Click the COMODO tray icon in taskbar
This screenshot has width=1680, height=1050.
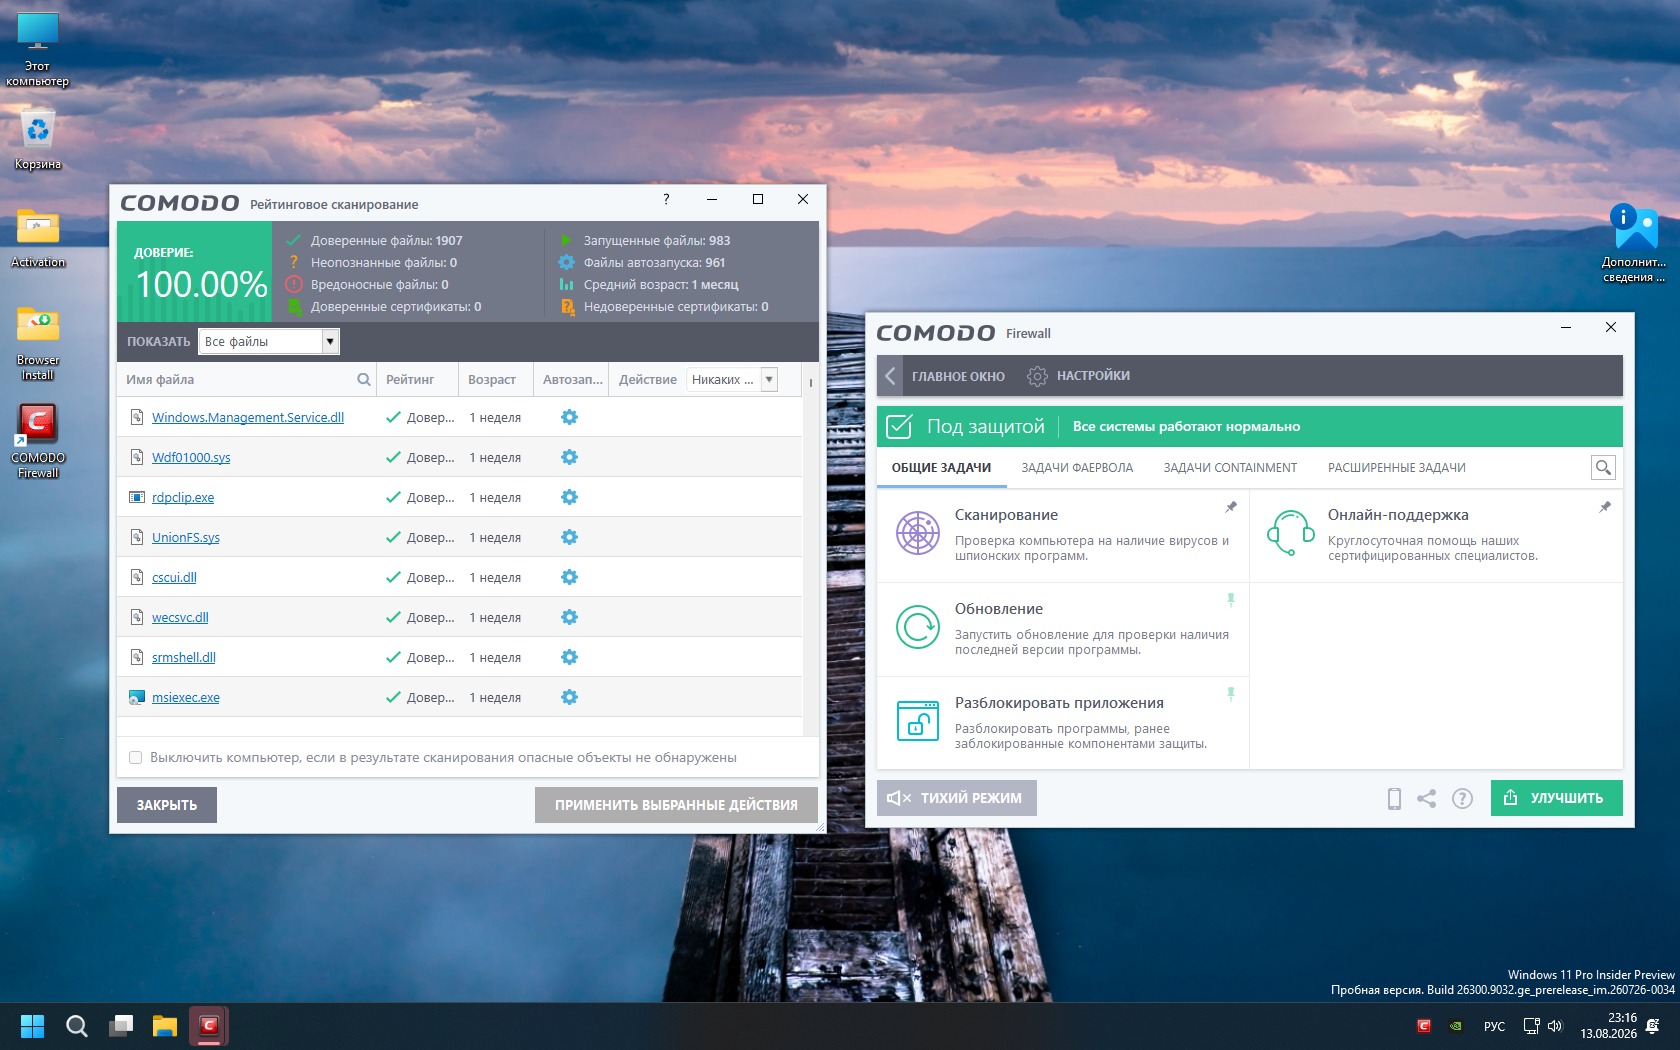(x=1424, y=1025)
